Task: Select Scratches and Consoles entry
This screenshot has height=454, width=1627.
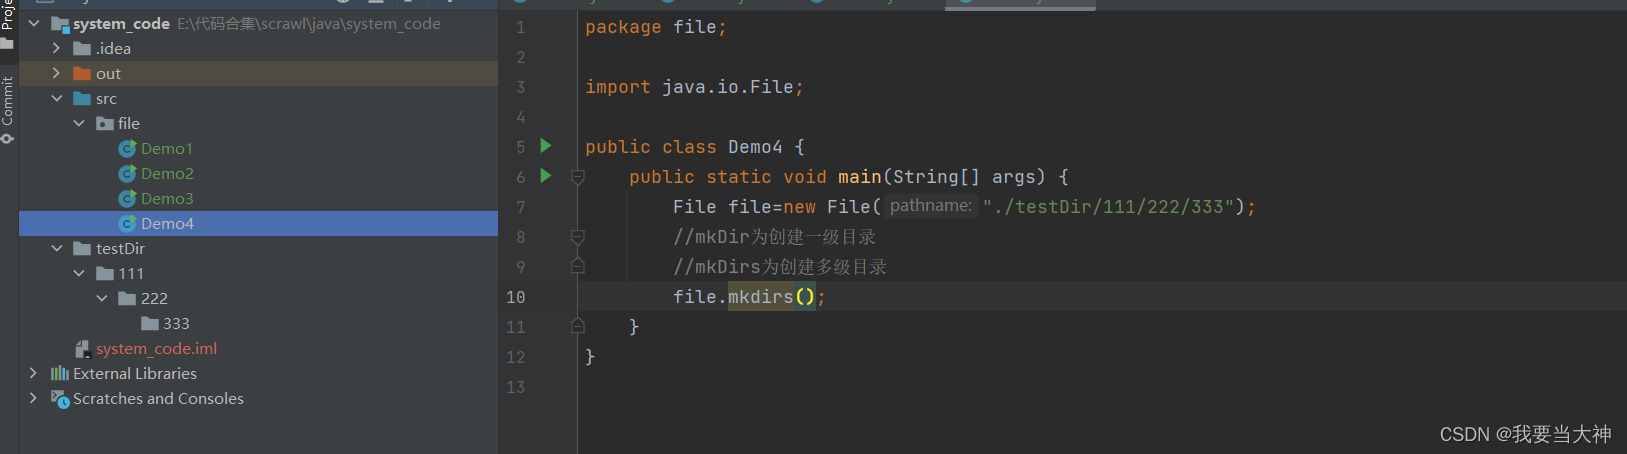Action: pyautogui.click(x=158, y=398)
